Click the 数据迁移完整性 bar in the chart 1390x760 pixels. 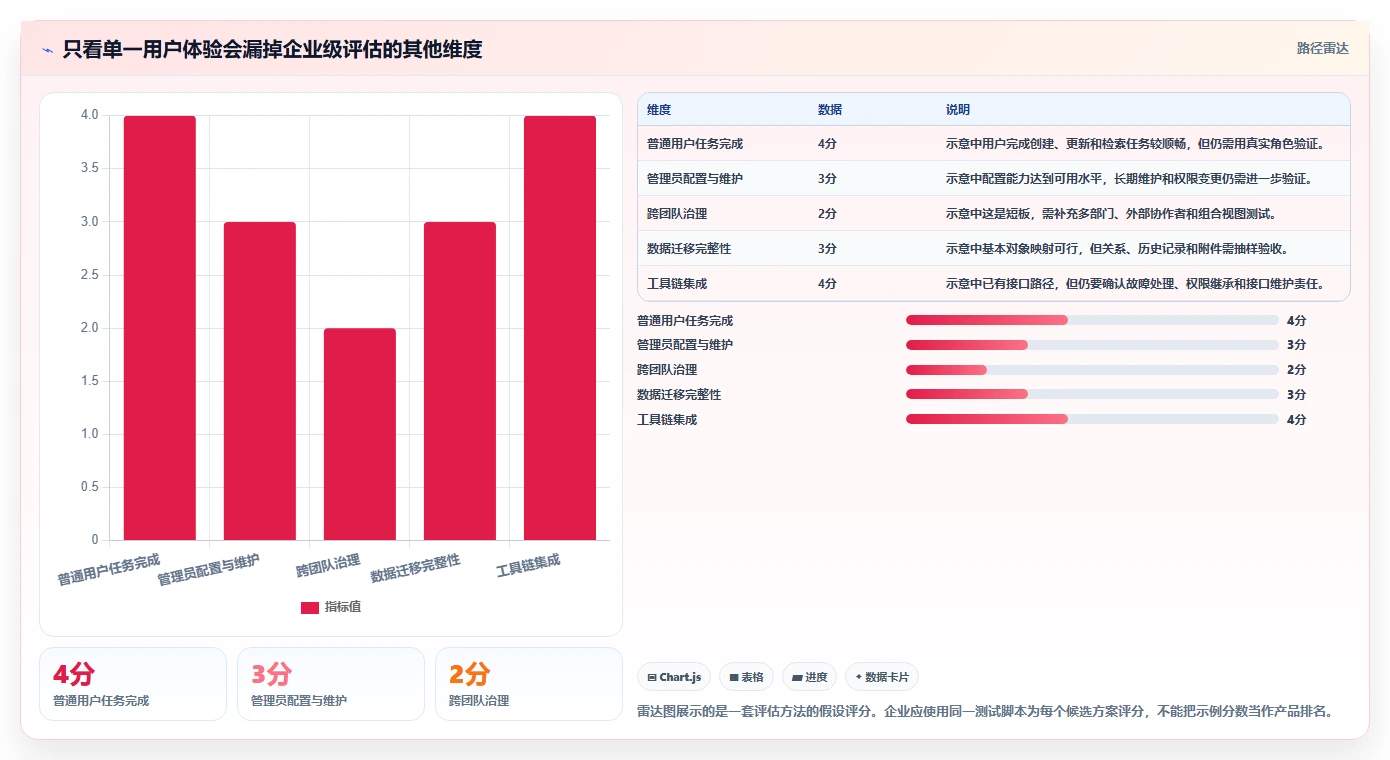pyautogui.click(x=460, y=381)
